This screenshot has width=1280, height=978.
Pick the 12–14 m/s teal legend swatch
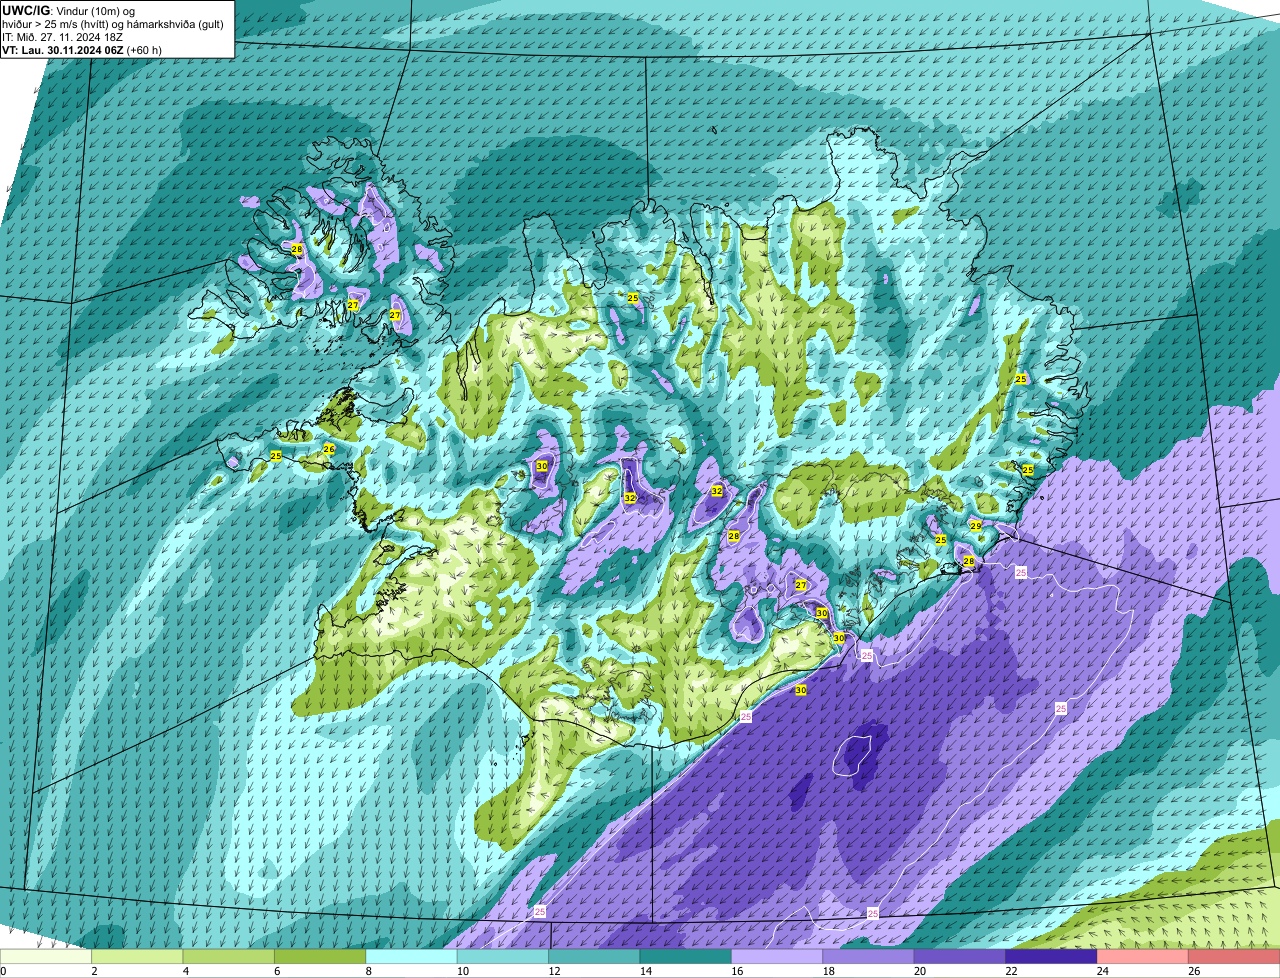click(x=595, y=956)
